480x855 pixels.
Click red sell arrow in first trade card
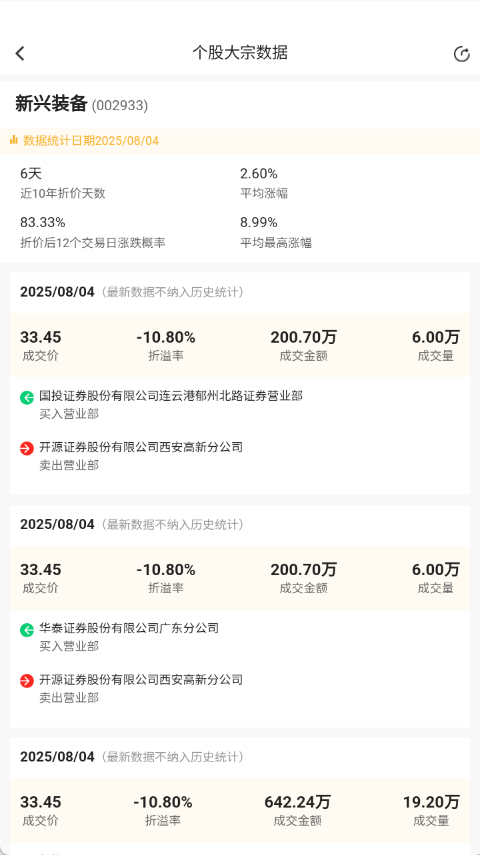[x=27, y=449]
